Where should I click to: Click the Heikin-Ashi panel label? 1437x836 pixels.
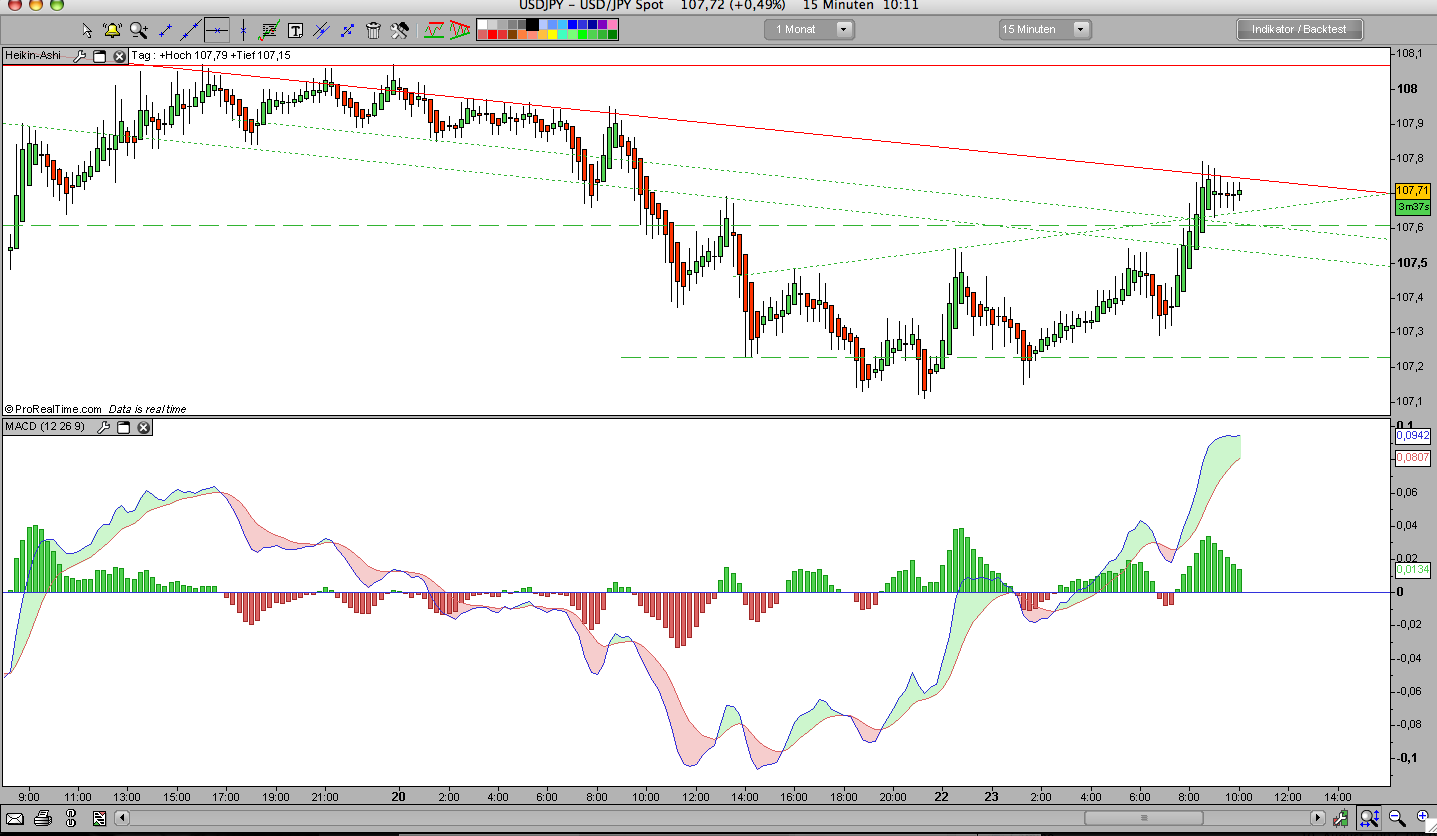coord(34,56)
